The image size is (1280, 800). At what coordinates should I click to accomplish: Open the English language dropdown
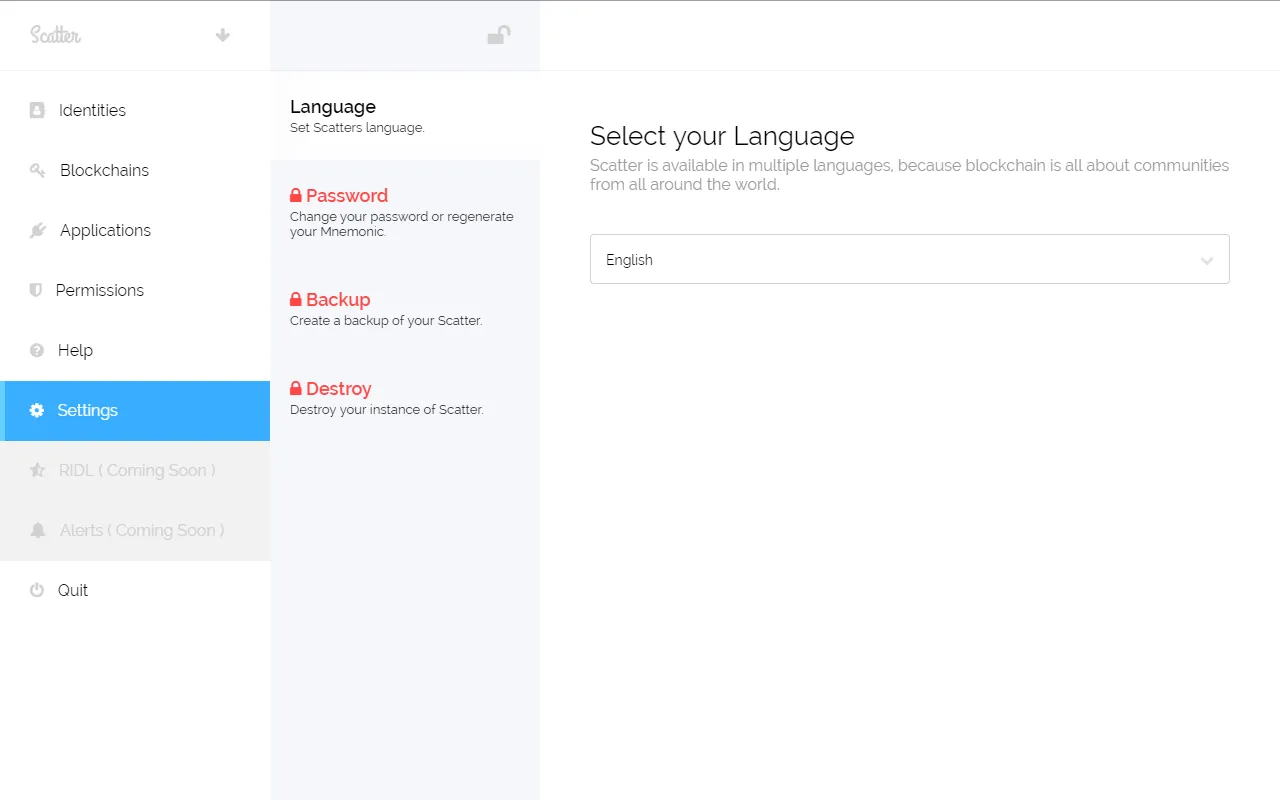909,259
